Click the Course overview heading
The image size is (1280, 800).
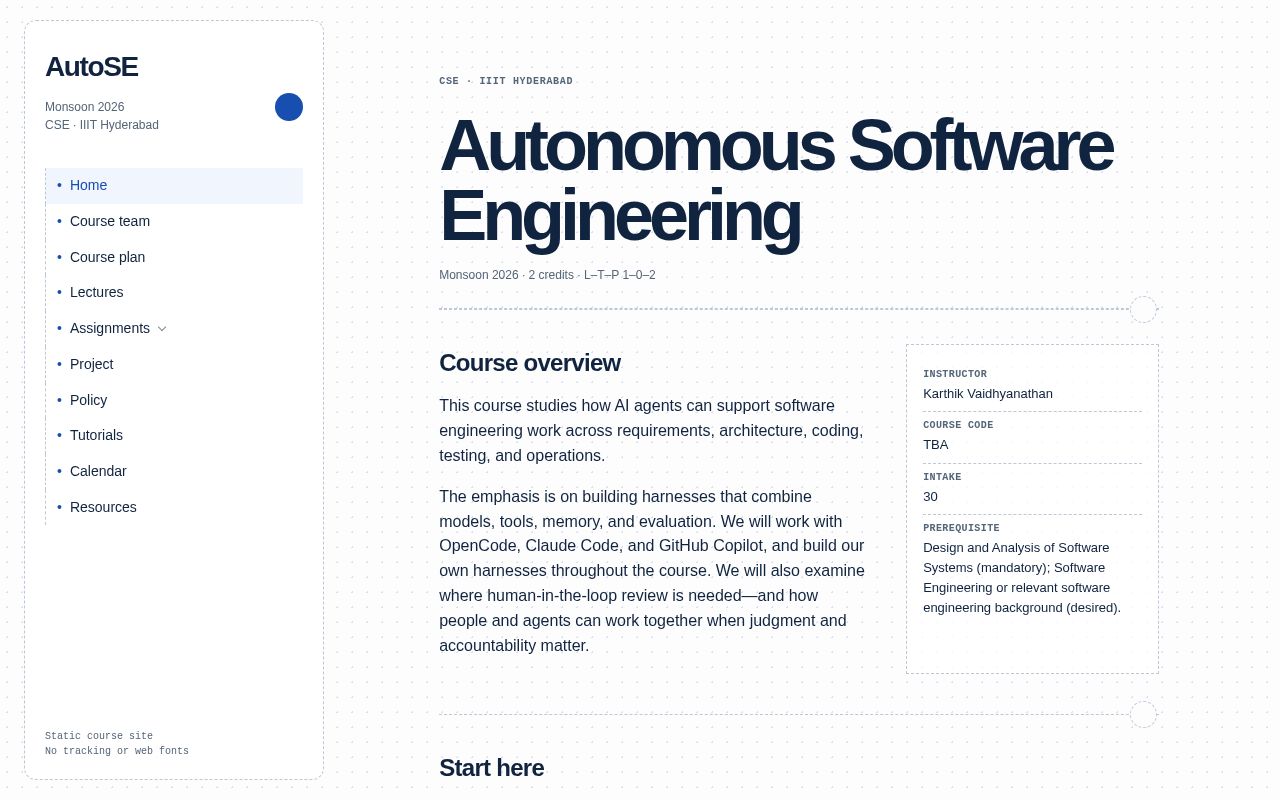529,363
